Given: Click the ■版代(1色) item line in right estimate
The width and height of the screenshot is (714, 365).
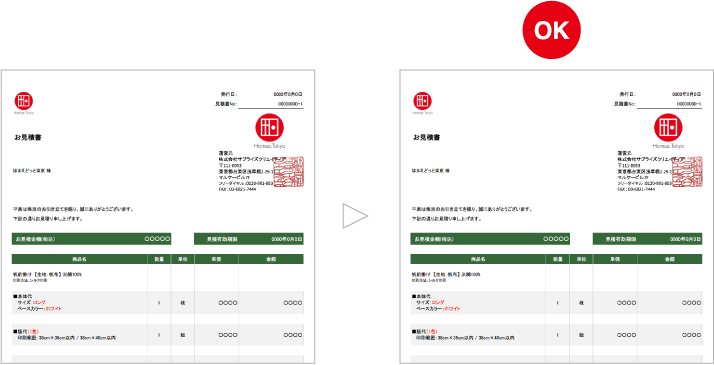Looking at the screenshot, I should point(426,332).
